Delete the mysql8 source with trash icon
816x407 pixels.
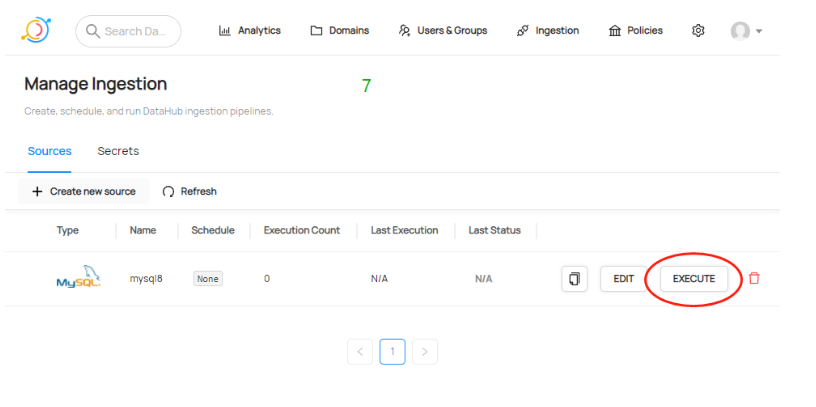(754, 279)
